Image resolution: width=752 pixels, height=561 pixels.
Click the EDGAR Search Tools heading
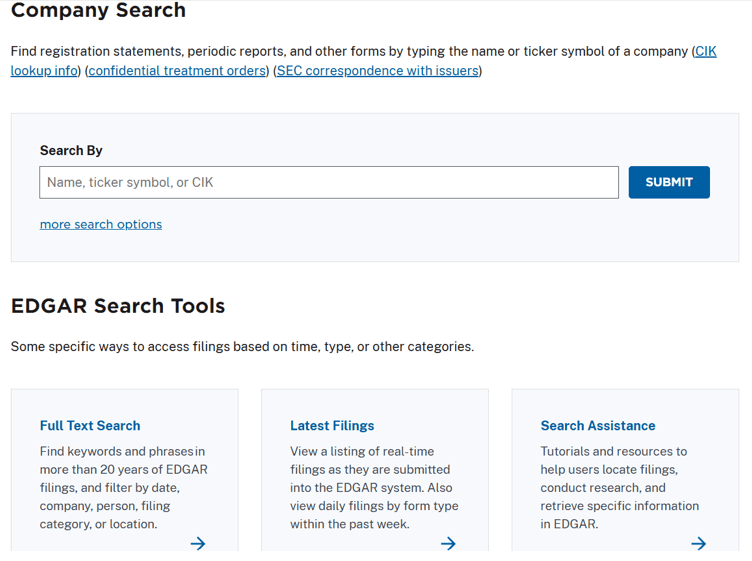pyautogui.click(x=118, y=306)
